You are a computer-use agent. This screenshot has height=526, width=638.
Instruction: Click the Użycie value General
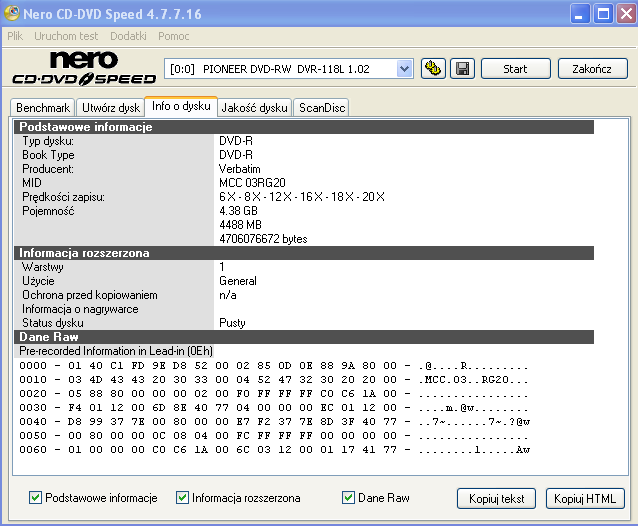tap(238, 281)
